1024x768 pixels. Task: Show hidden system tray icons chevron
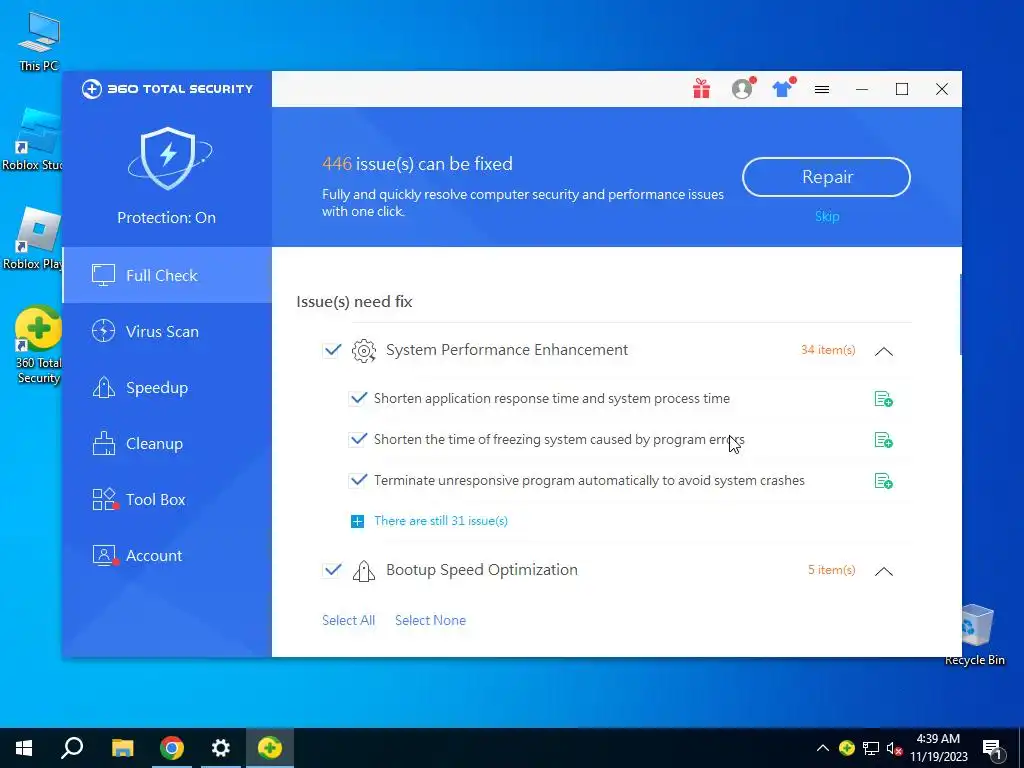point(823,748)
